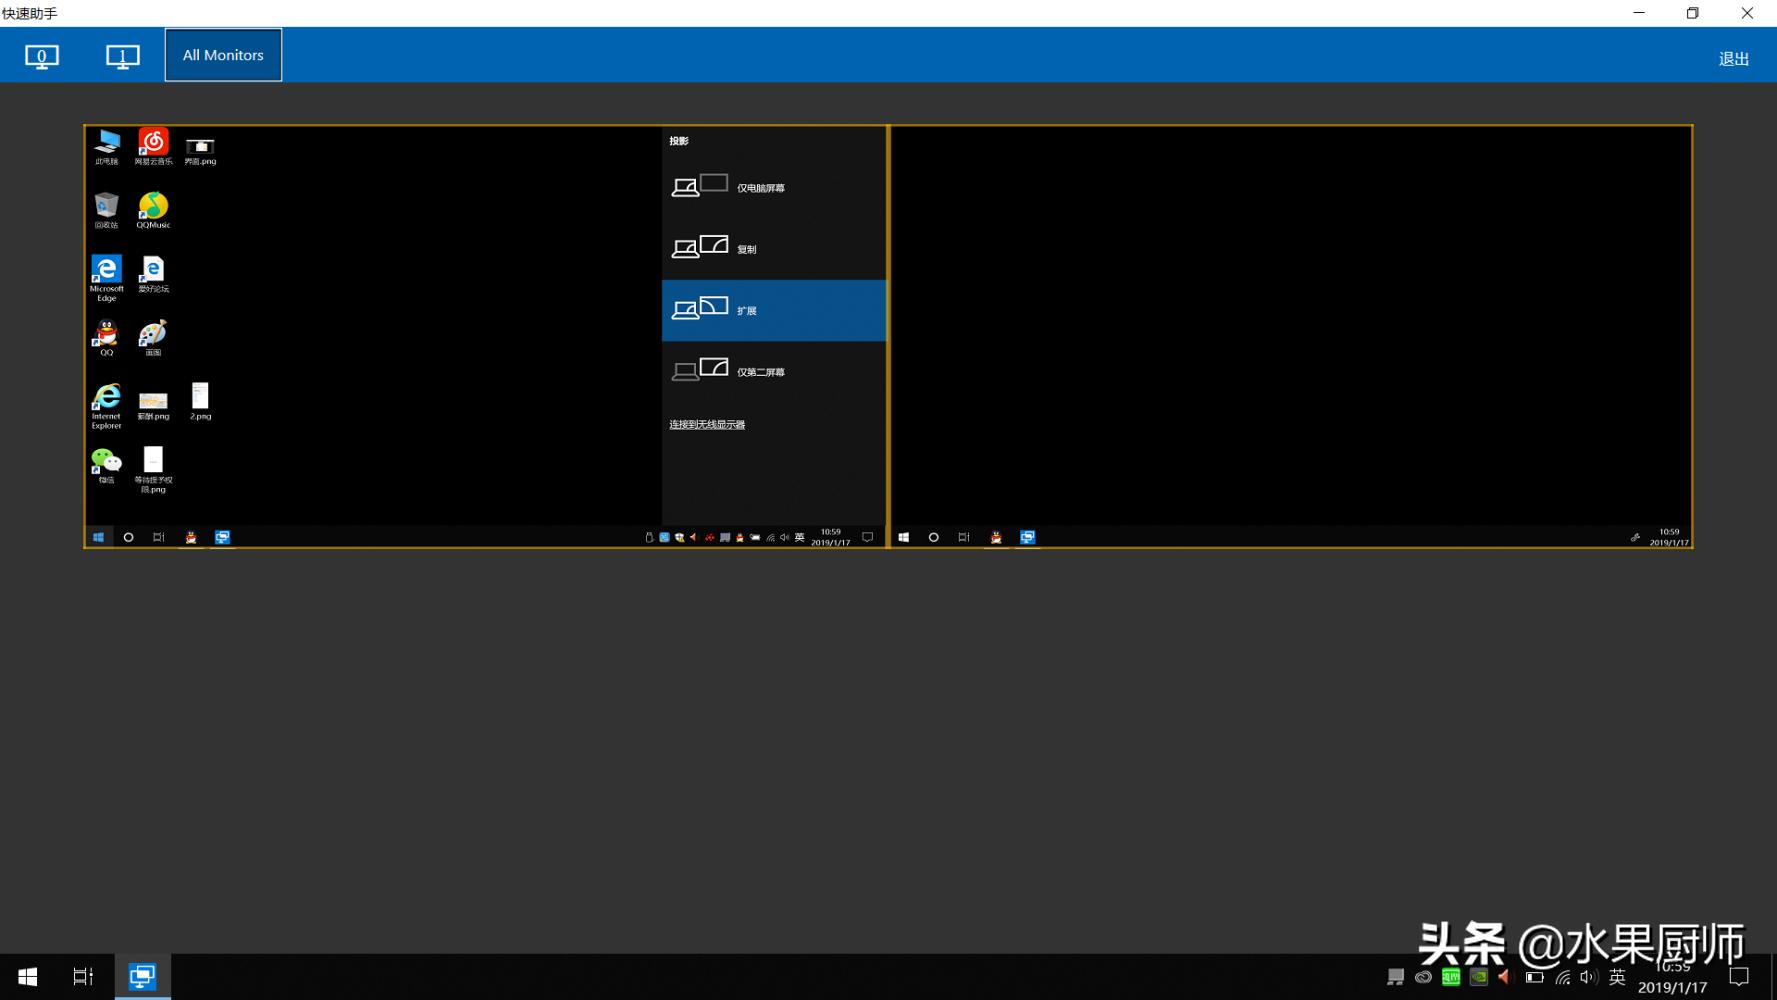1777x1000 pixels.
Task: Open the 回收站 recycle bin
Action: click(x=106, y=206)
